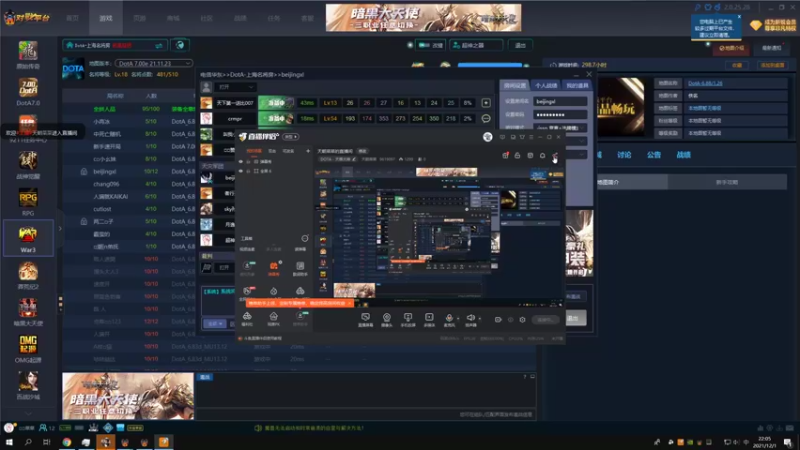800x450 pixels.
Task: Click the gift box icon in the streaming app's header
Action: coord(505,155)
